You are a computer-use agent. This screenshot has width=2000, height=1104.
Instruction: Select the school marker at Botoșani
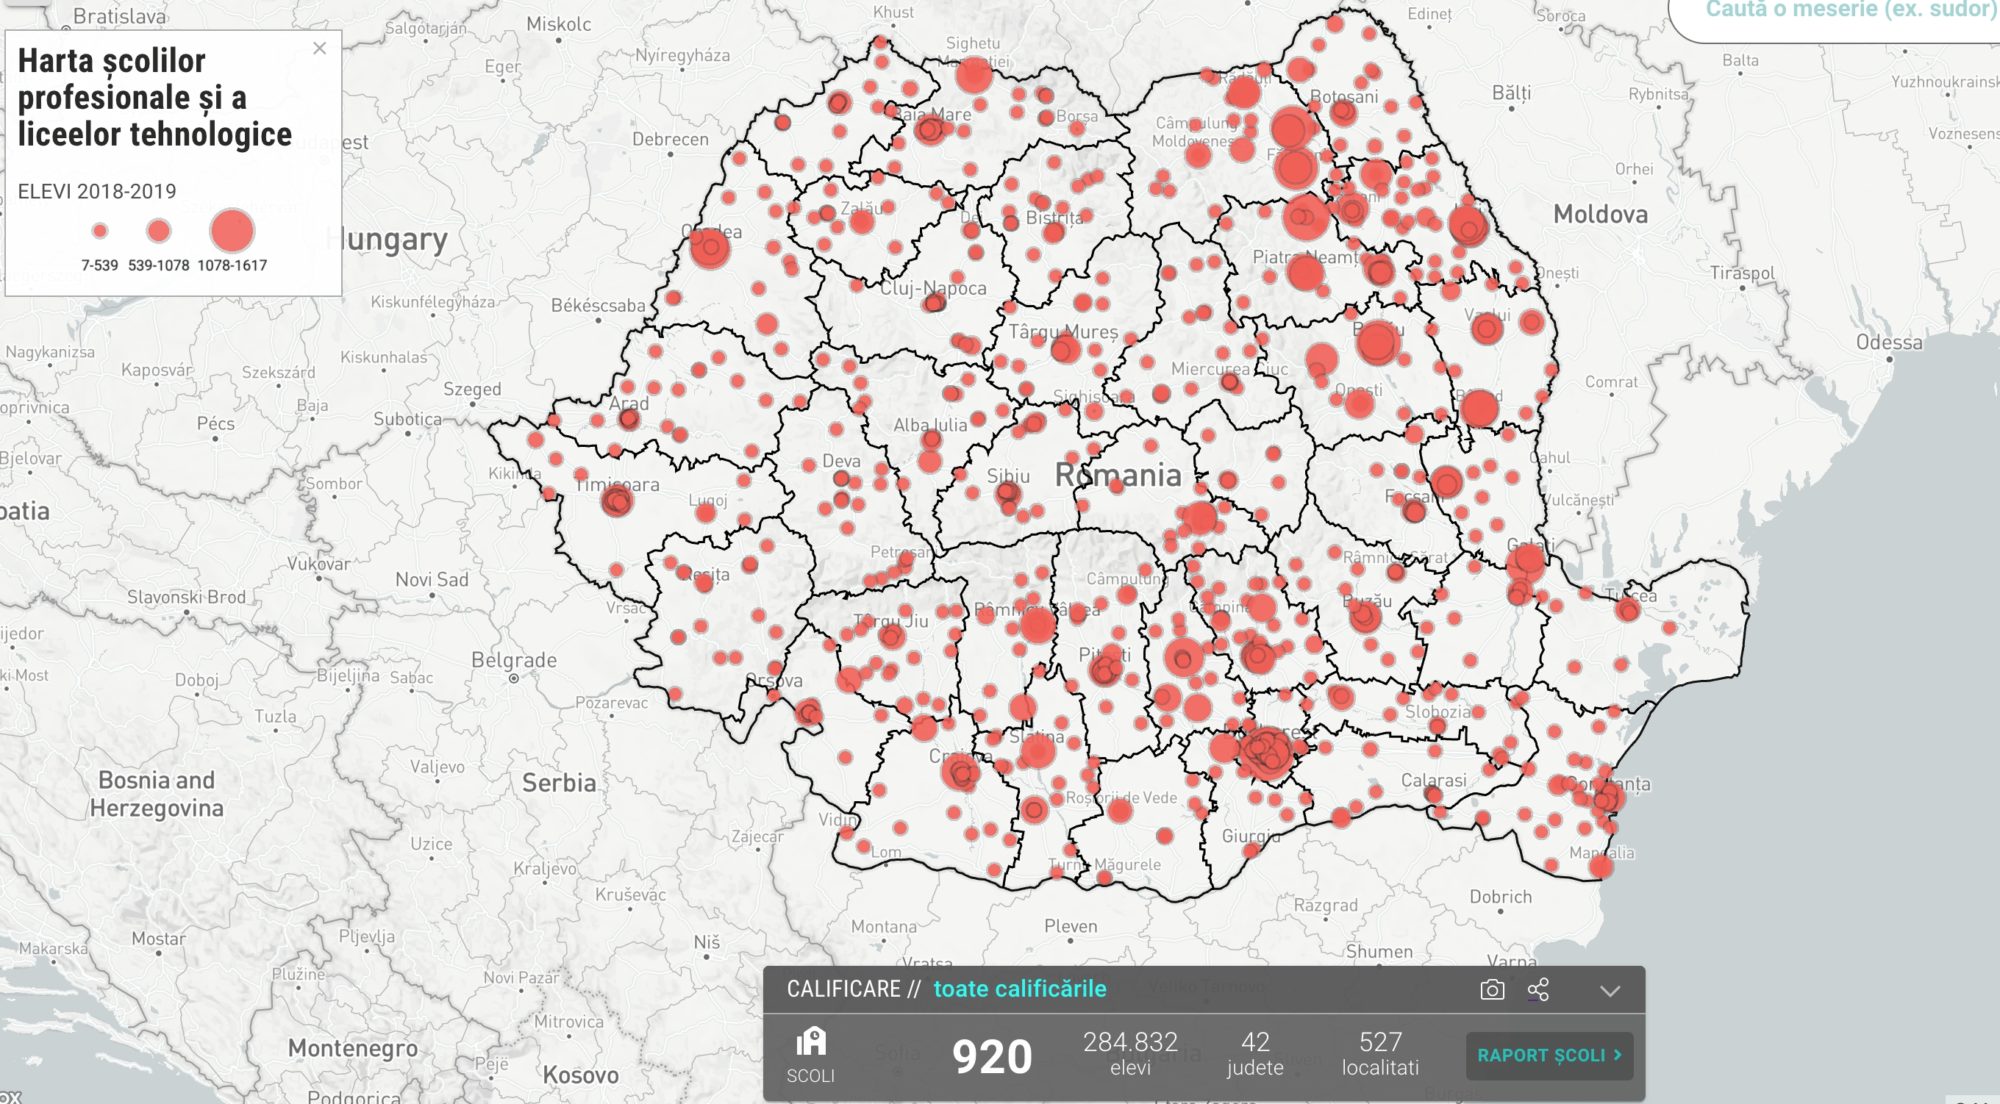point(1344,111)
